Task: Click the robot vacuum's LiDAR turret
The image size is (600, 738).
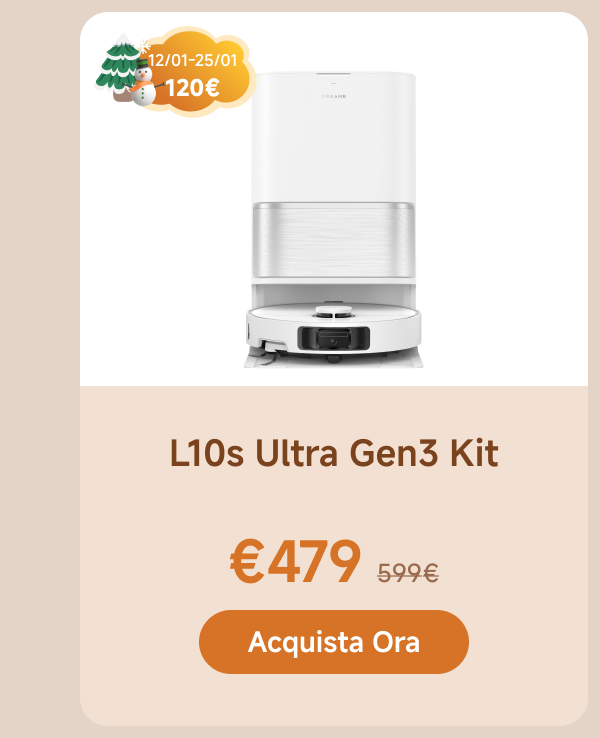Action: (334, 313)
